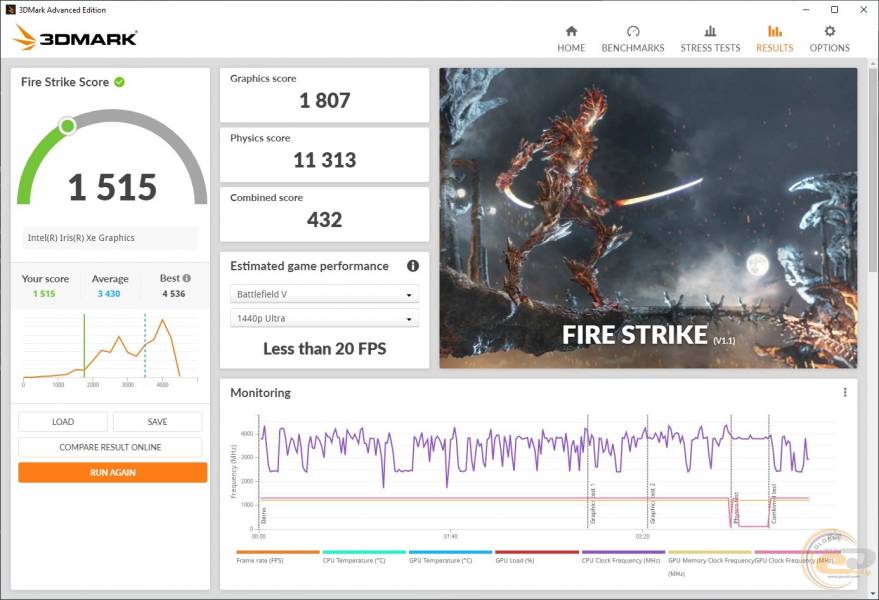879x600 pixels.
Task: Click the Intel Iris Xe Graphics field
Action: [x=110, y=238]
